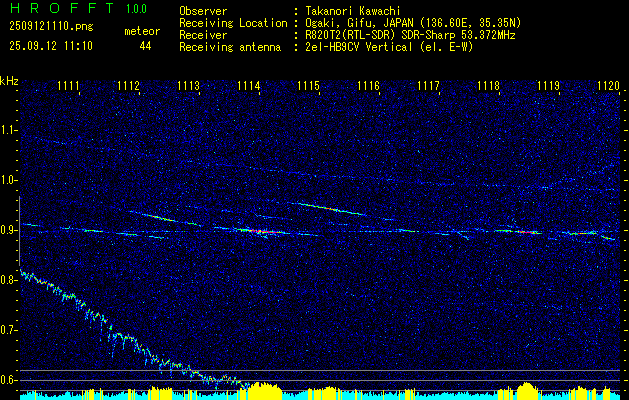
Task: Click the 0.6 kHz frequency label
Action: click(x=8, y=380)
